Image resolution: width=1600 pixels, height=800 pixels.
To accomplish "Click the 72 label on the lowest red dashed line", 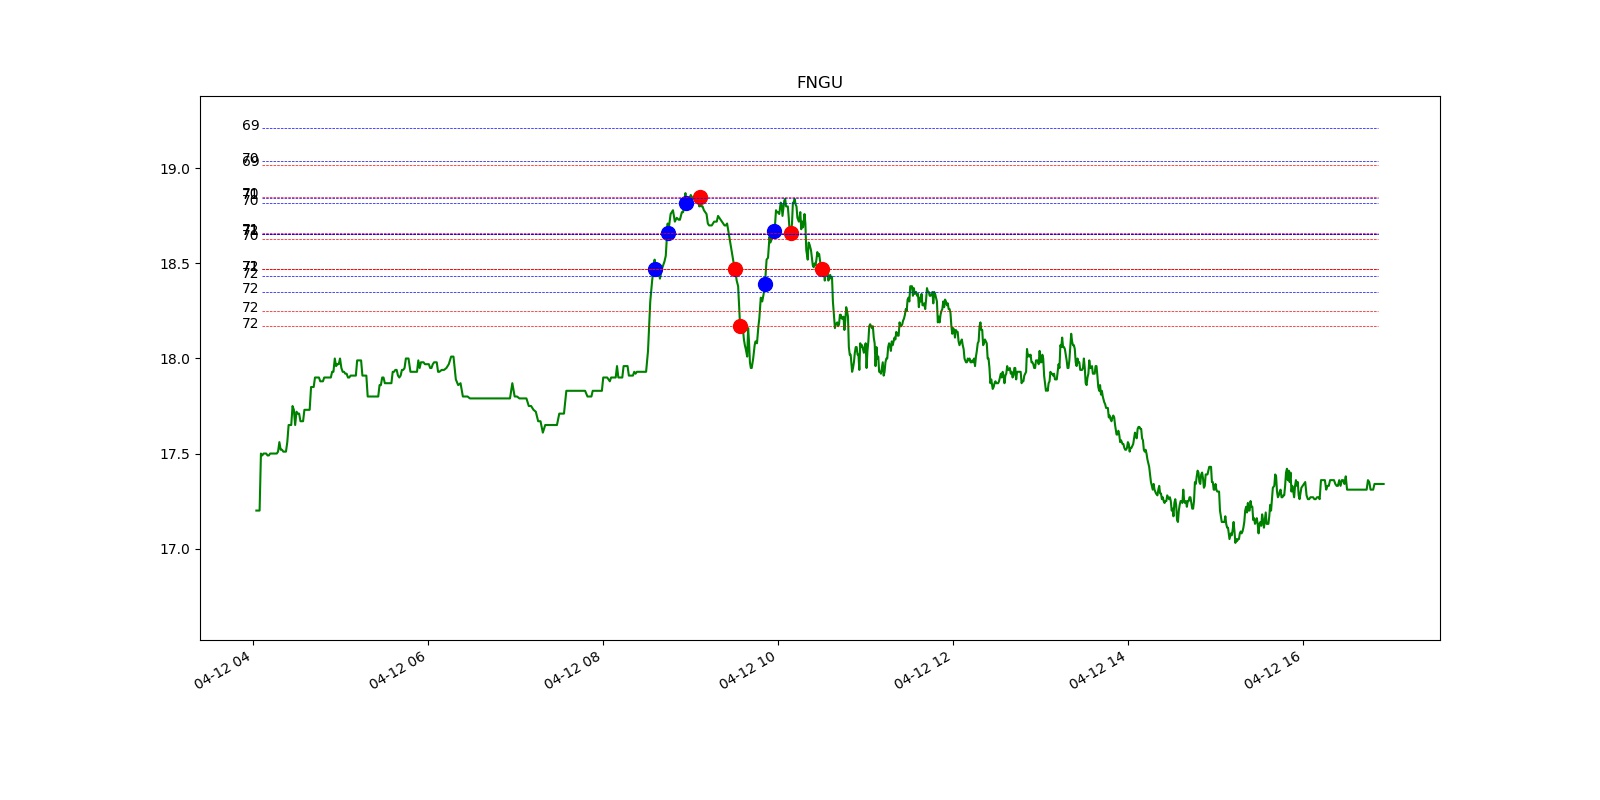I will click(x=250, y=324).
